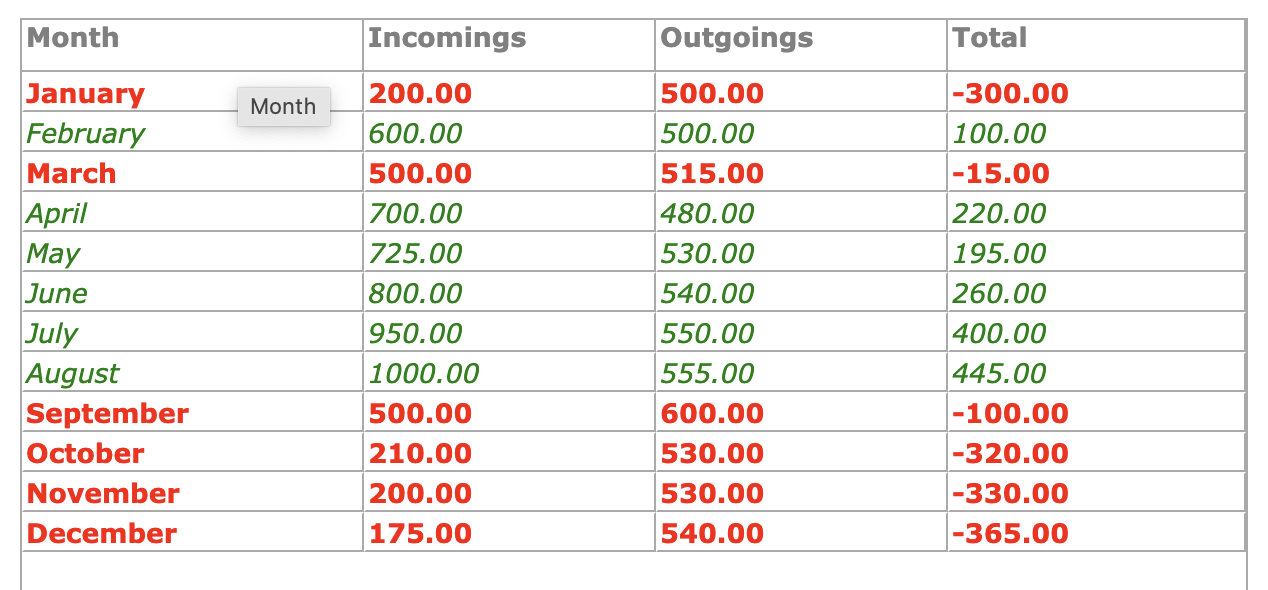Select January Total value -300.00
The width and height of the screenshot is (1268, 590).
1010,94
